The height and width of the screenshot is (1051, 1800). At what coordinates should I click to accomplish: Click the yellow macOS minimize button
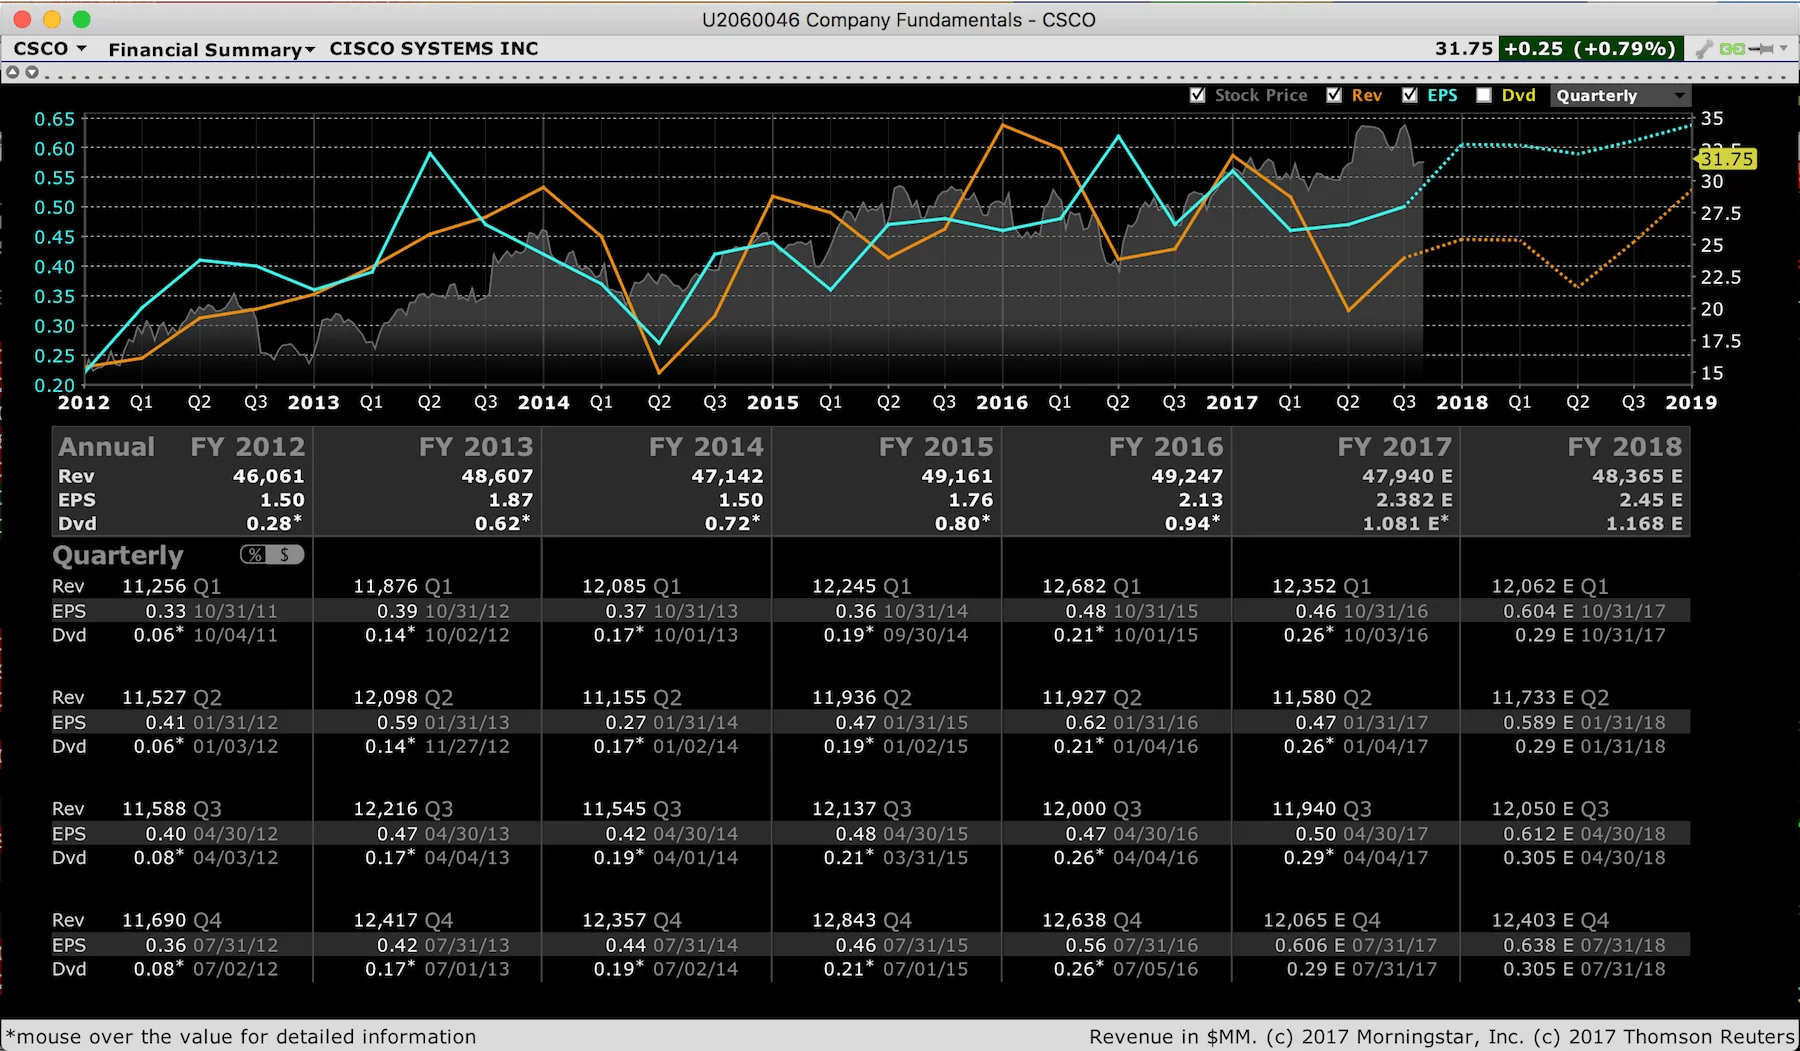click(x=52, y=19)
